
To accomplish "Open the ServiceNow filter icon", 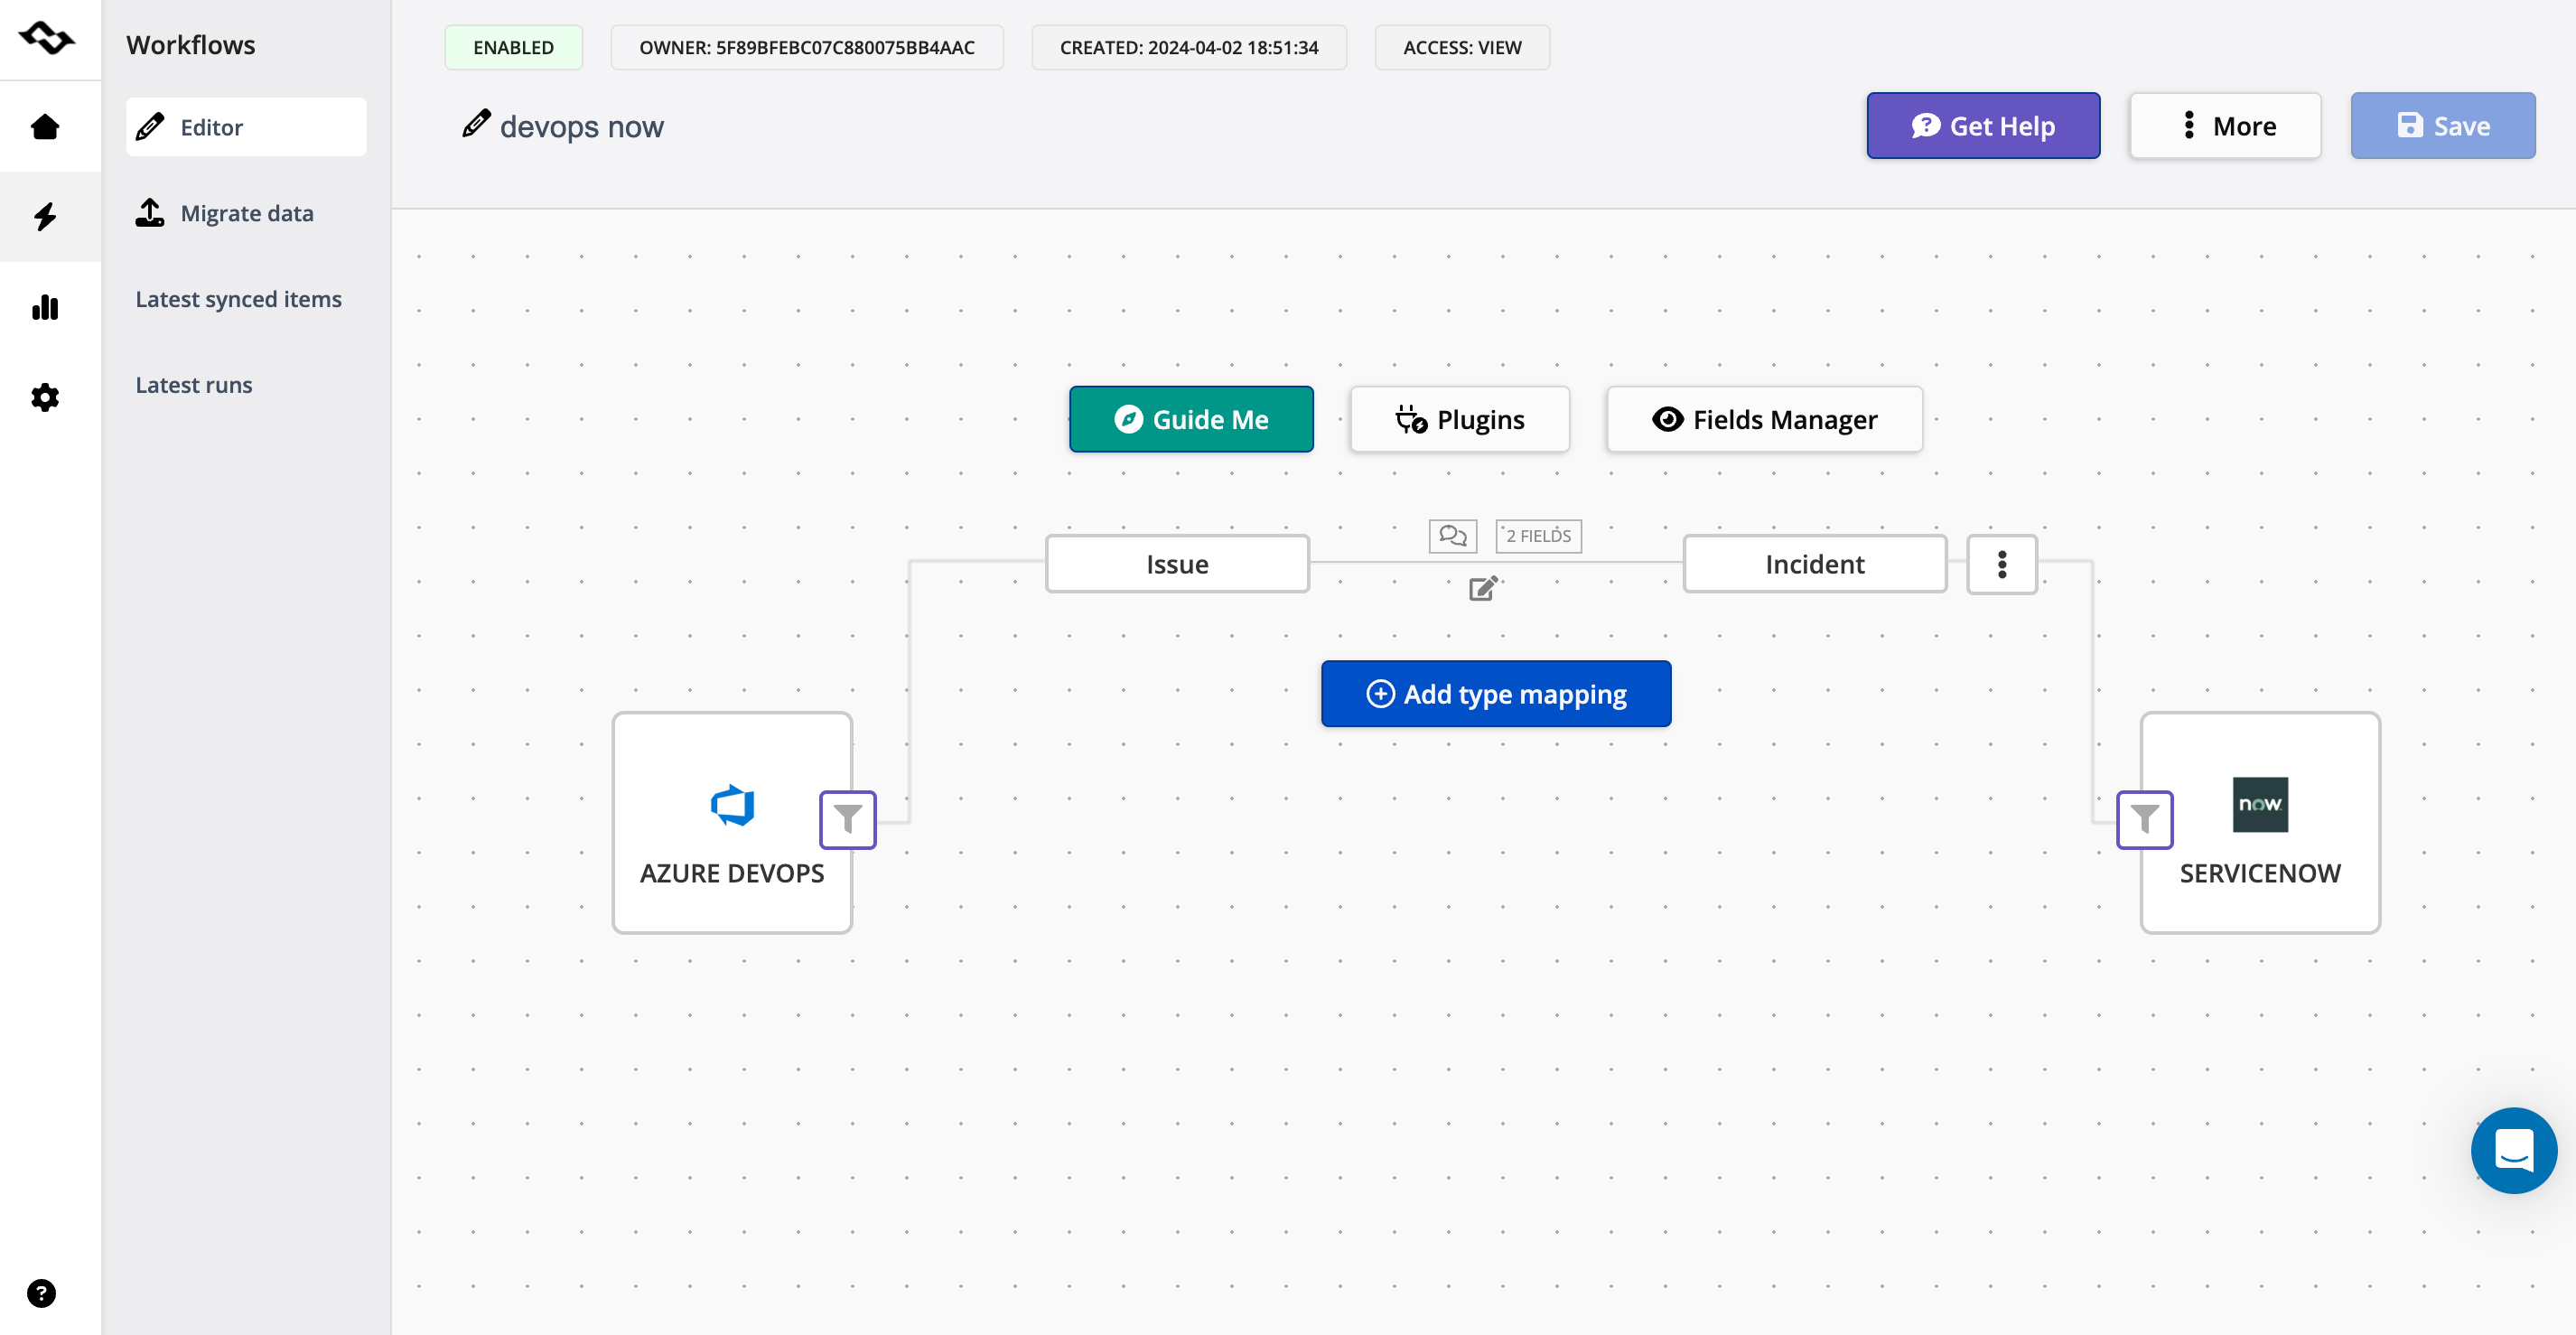I will pyautogui.click(x=2144, y=820).
